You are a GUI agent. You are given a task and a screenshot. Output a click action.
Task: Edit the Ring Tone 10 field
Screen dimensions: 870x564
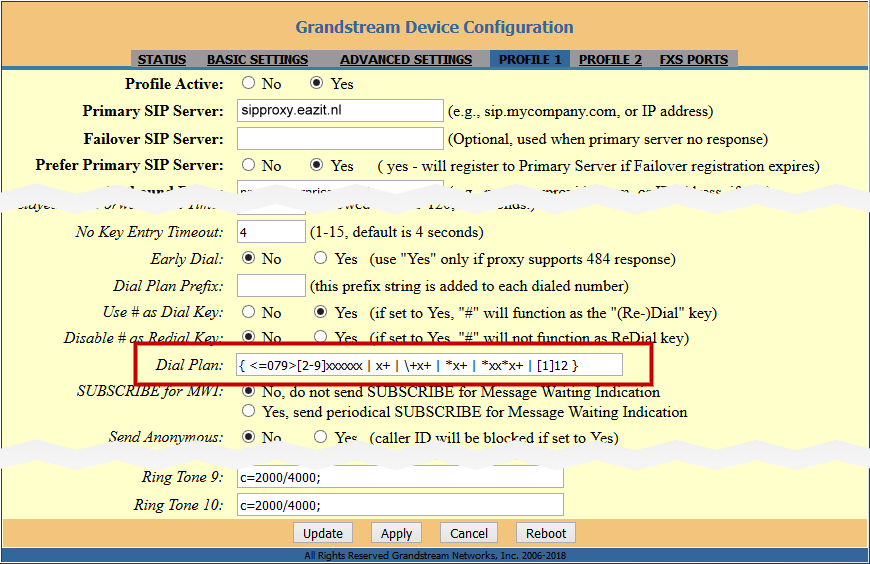point(400,505)
